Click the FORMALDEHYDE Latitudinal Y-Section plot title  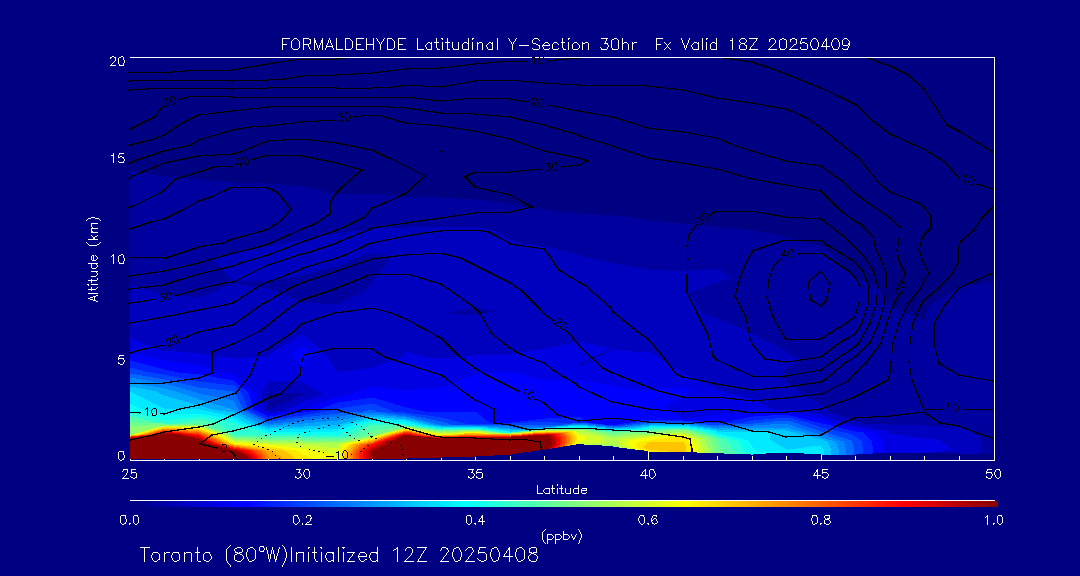(565, 45)
